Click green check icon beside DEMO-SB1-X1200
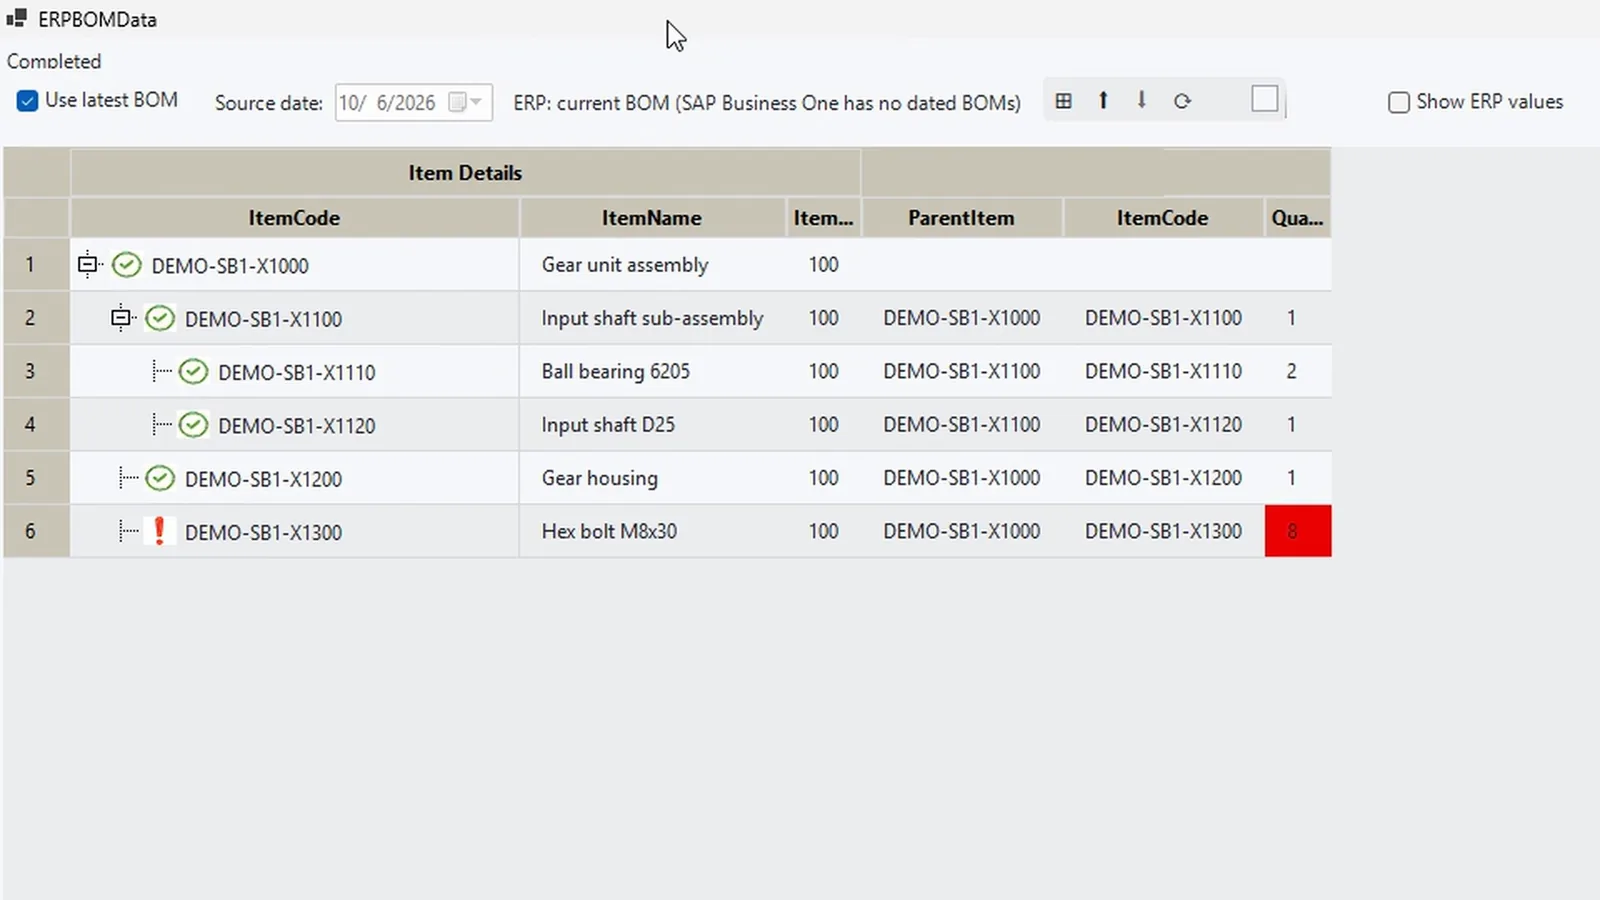 click(x=160, y=478)
